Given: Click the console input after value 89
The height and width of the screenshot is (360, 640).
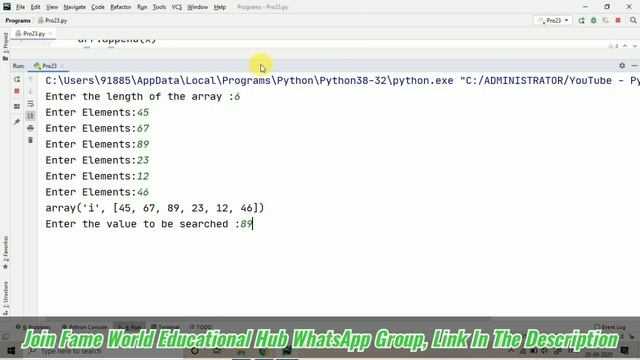Looking at the screenshot, I should click(253, 224).
